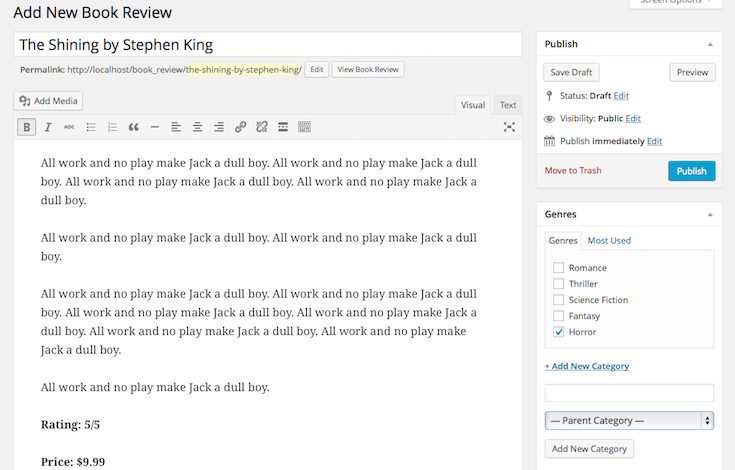The height and width of the screenshot is (470, 735).
Task: Align text center
Action: tap(197, 127)
